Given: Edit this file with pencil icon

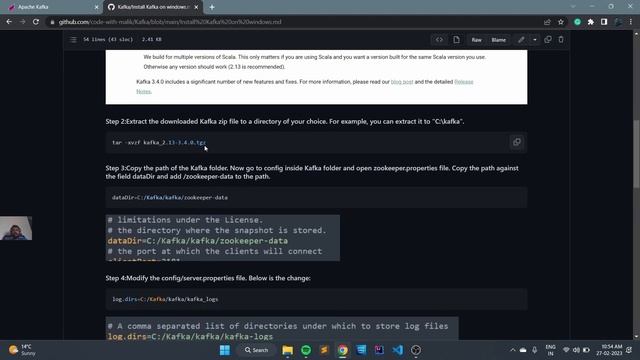Looking at the screenshot, I should tap(521, 40).
